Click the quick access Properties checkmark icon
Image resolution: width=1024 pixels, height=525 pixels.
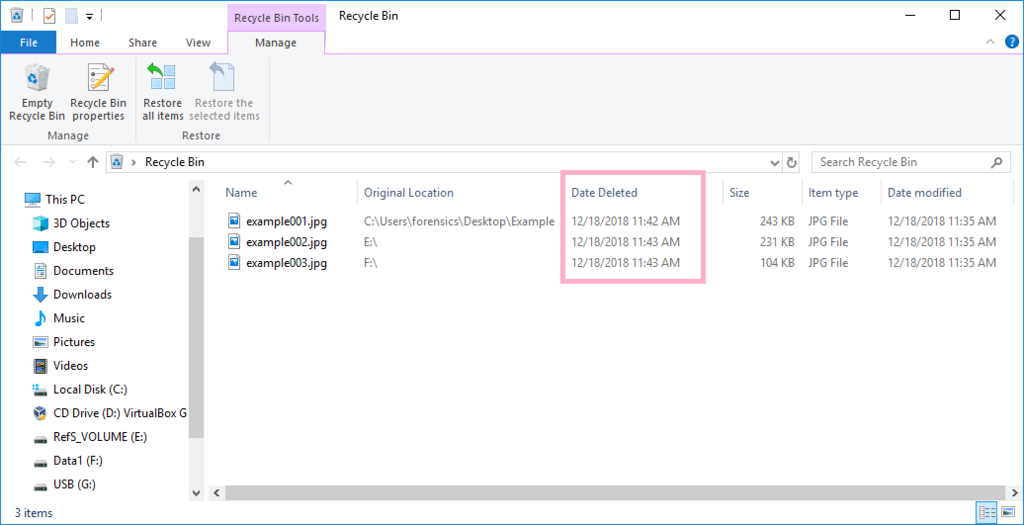click(x=50, y=15)
